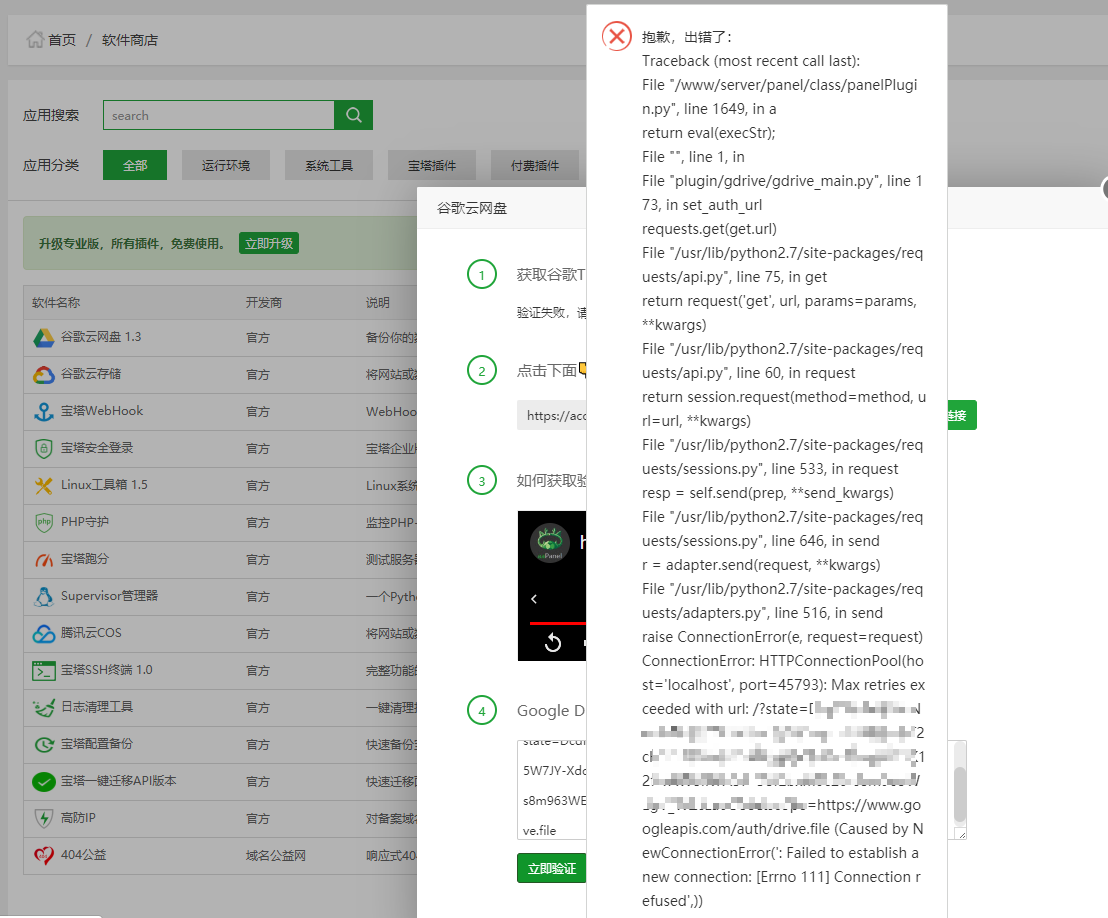
Task: Open the 宝塔跑分 plugin name
Action: tap(85, 558)
